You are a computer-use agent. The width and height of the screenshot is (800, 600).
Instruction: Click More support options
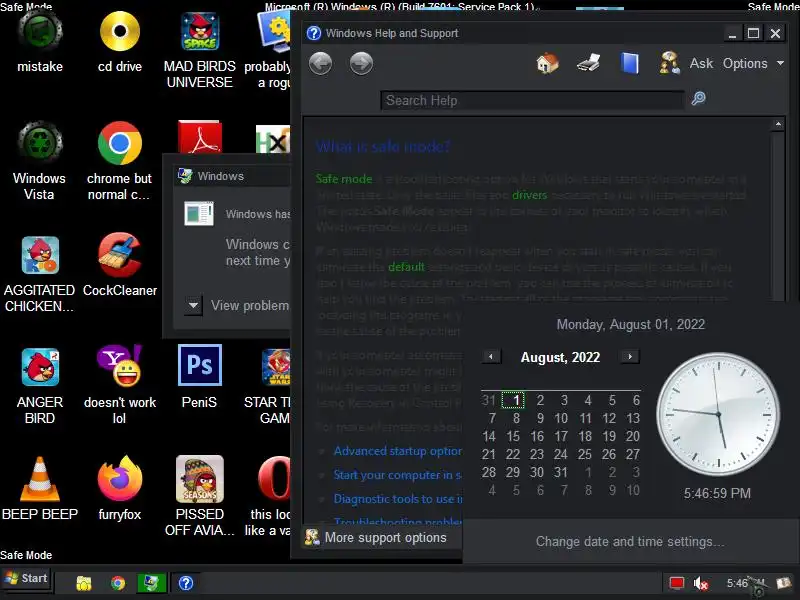(385, 538)
